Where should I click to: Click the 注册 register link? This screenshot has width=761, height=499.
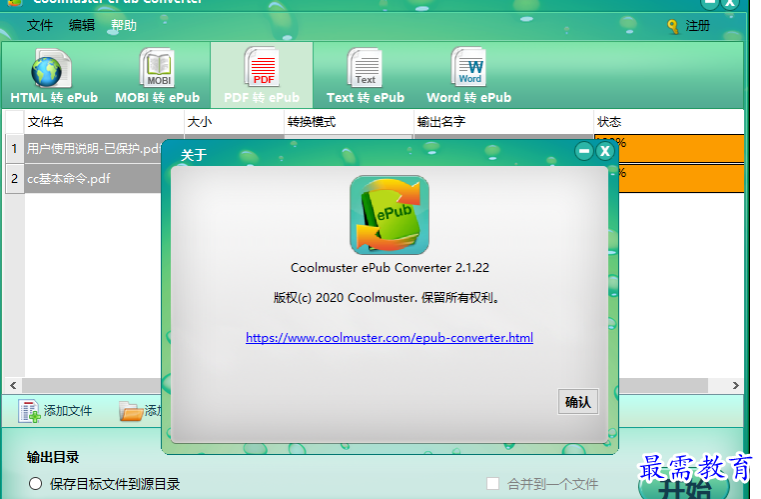(697, 26)
